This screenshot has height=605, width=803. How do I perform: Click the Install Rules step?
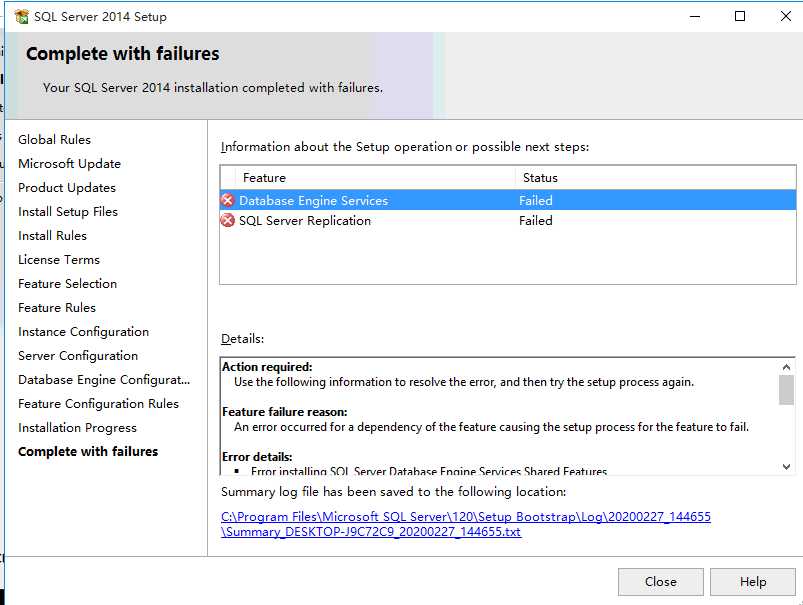coord(53,236)
